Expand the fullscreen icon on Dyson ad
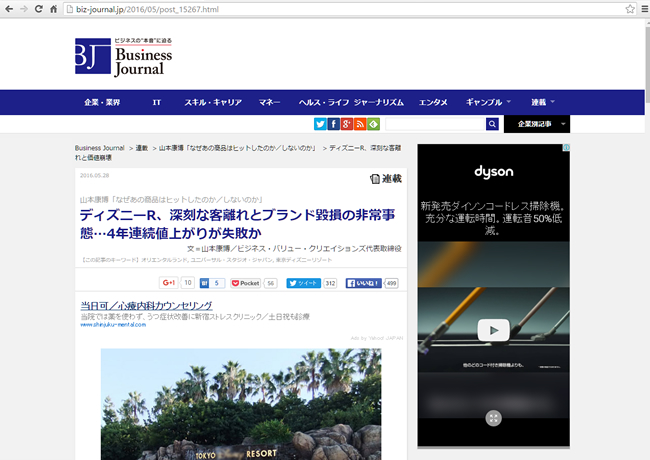Screen dimensions: 650x460 [493, 418]
